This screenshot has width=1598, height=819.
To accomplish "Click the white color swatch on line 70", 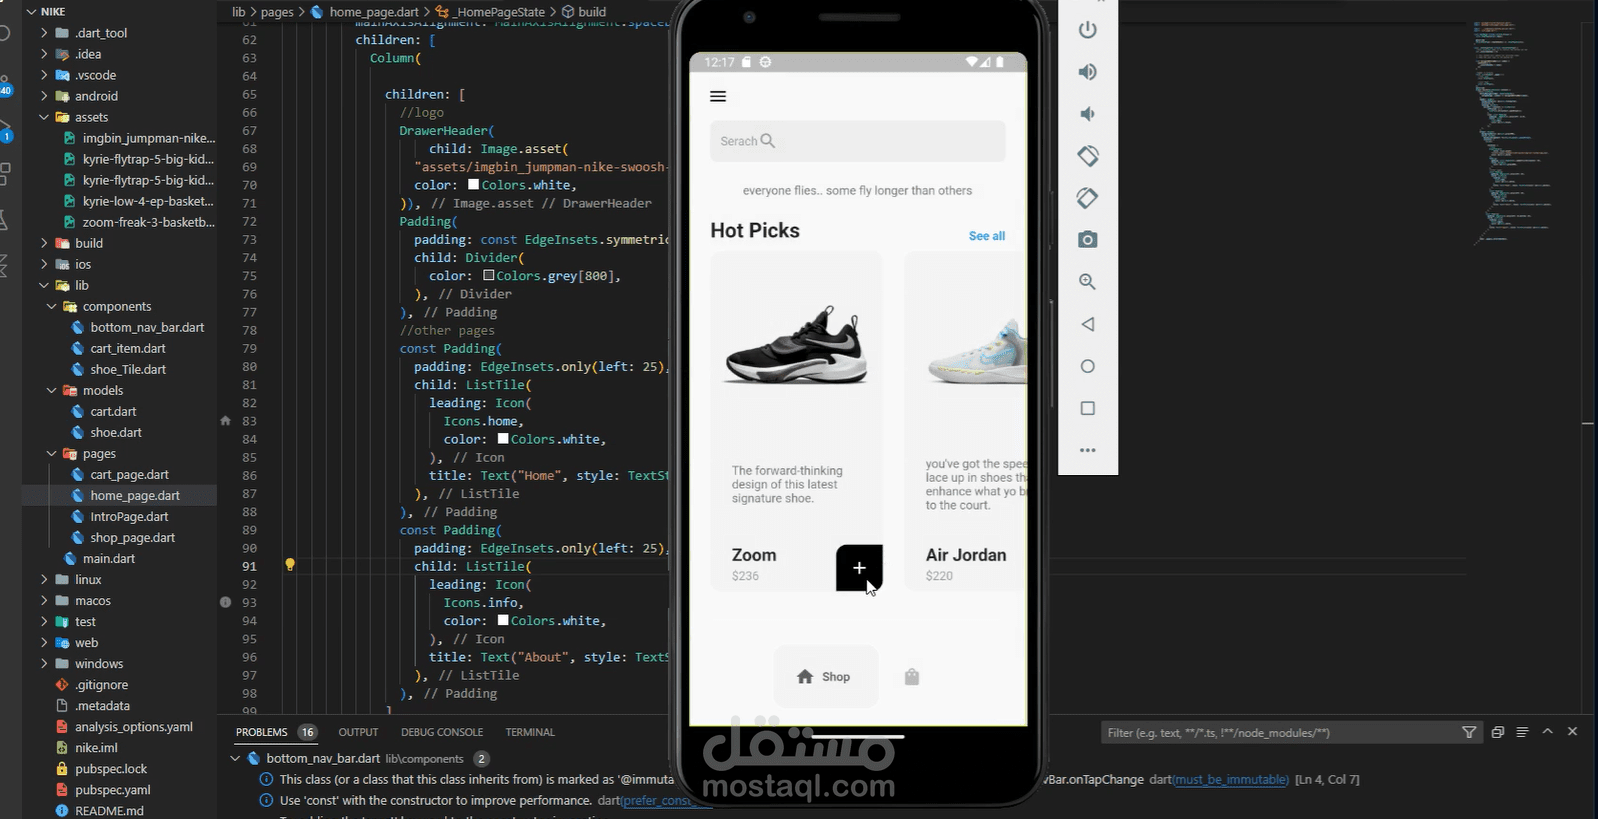I will click(473, 185).
